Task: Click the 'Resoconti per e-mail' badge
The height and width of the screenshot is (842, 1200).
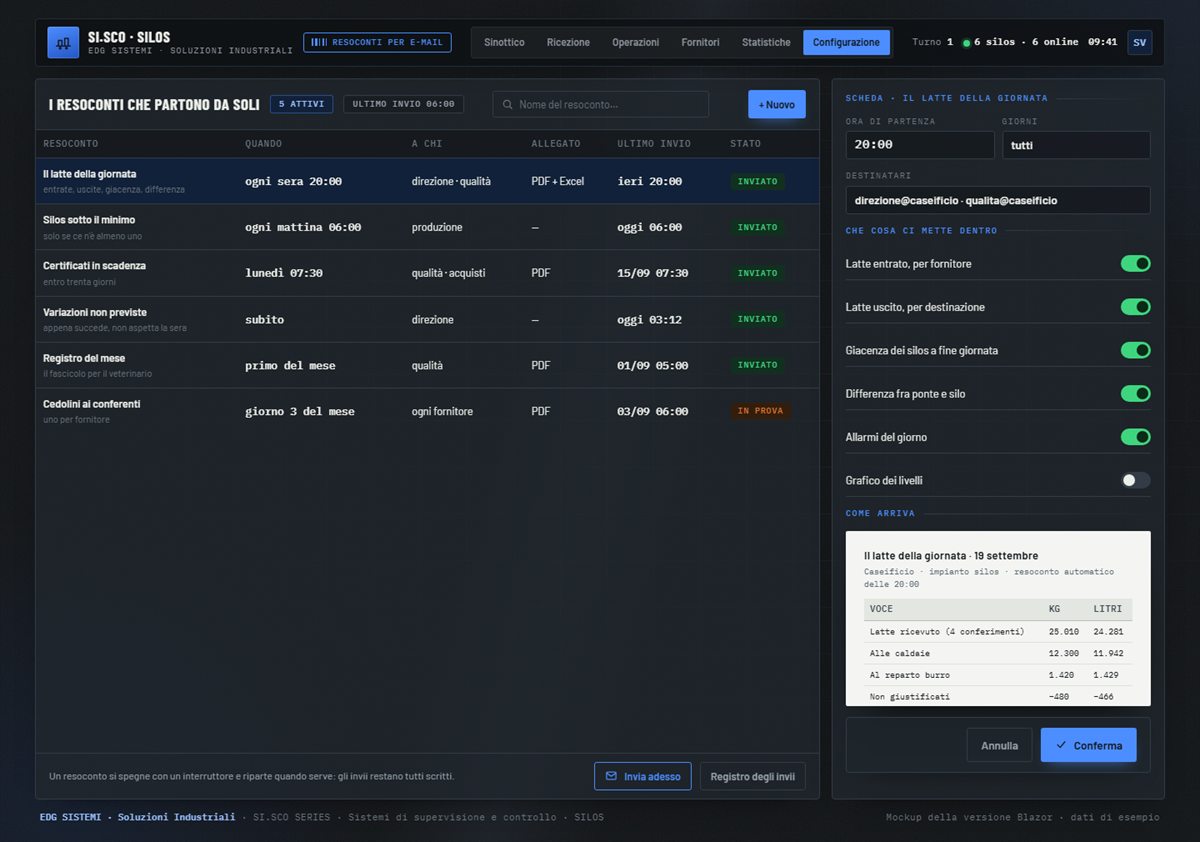Action: point(377,42)
